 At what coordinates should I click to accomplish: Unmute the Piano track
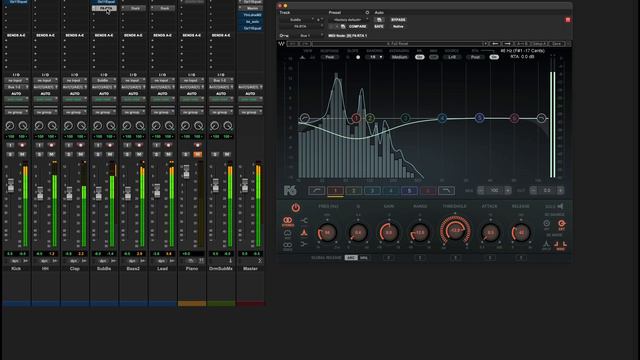coord(198,154)
